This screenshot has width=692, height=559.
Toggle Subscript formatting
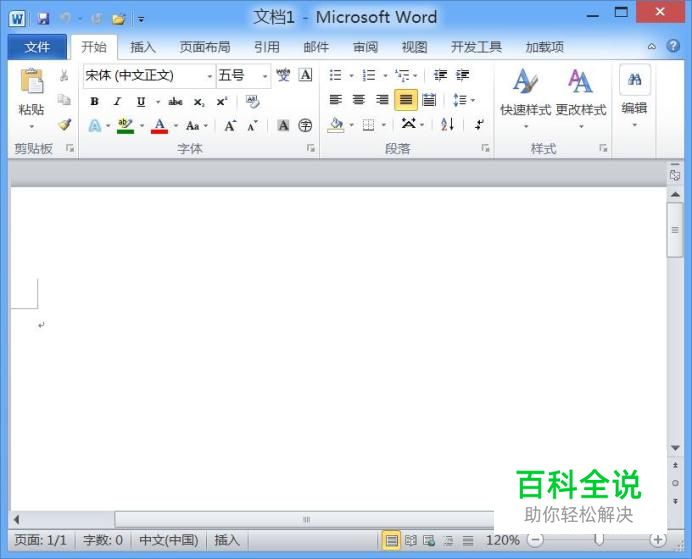(199, 102)
